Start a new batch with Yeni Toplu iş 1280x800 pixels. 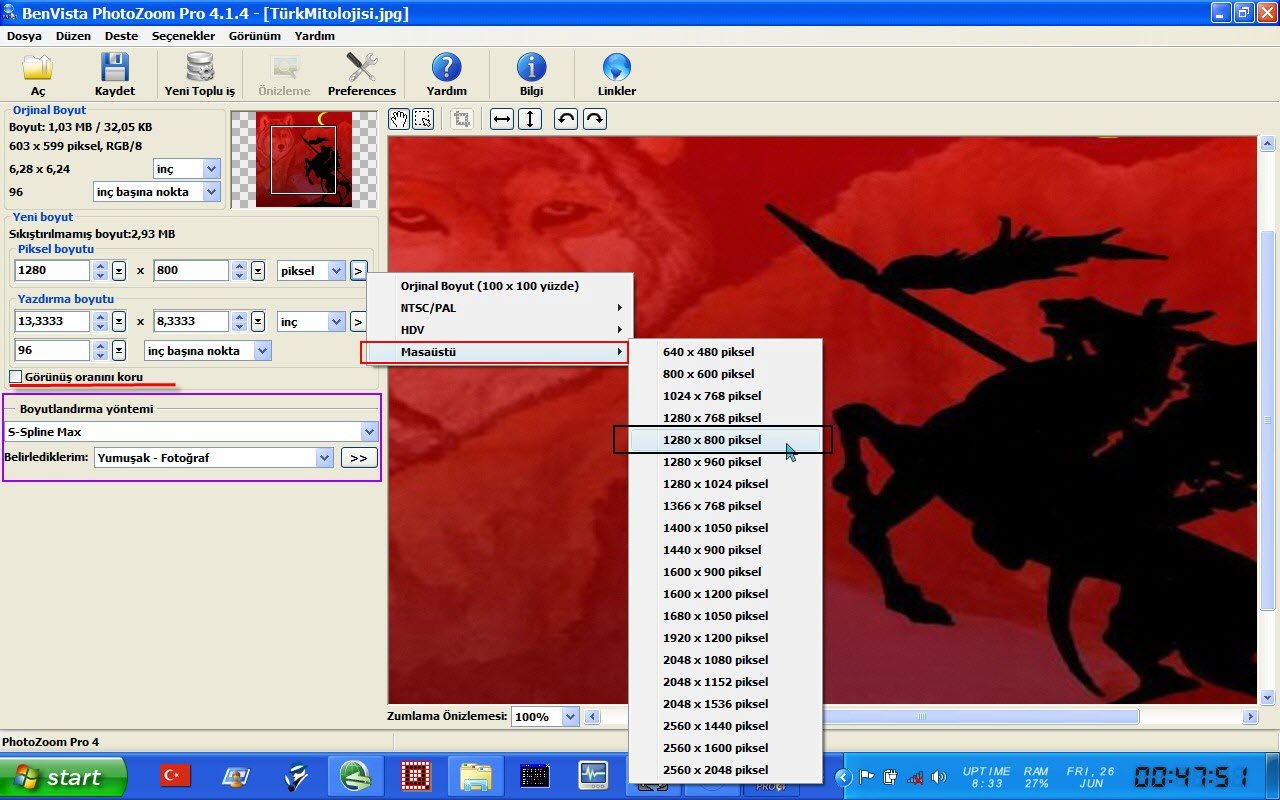200,73
